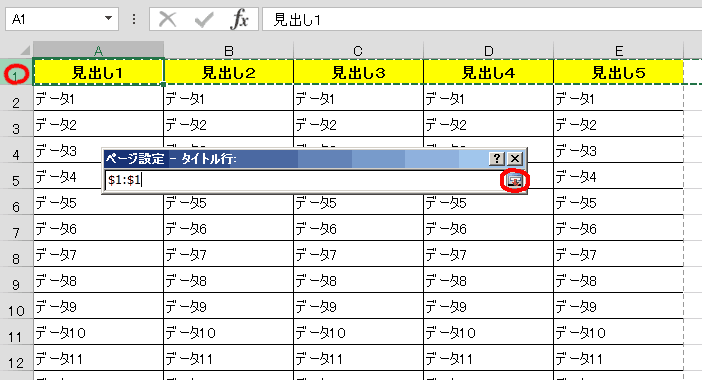Click データ10 cell in column C
702x380 pixels.
coord(359,332)
